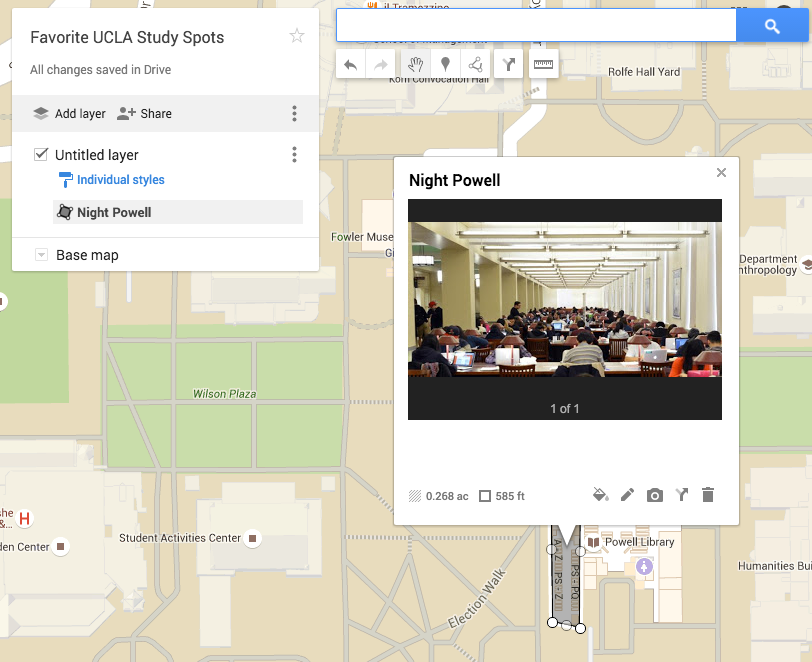Click the blue search button

click(772, 25)
